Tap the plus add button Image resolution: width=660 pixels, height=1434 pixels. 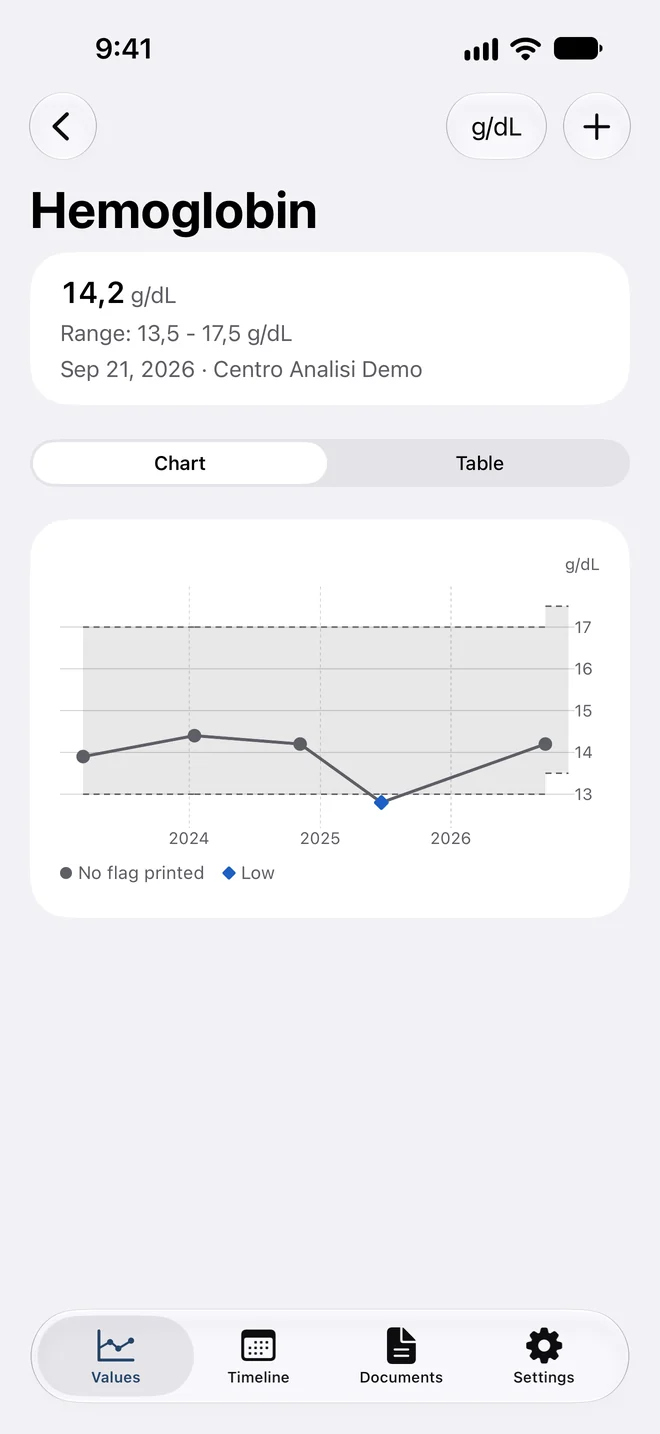pyautogui.click(x=597, y=127)
